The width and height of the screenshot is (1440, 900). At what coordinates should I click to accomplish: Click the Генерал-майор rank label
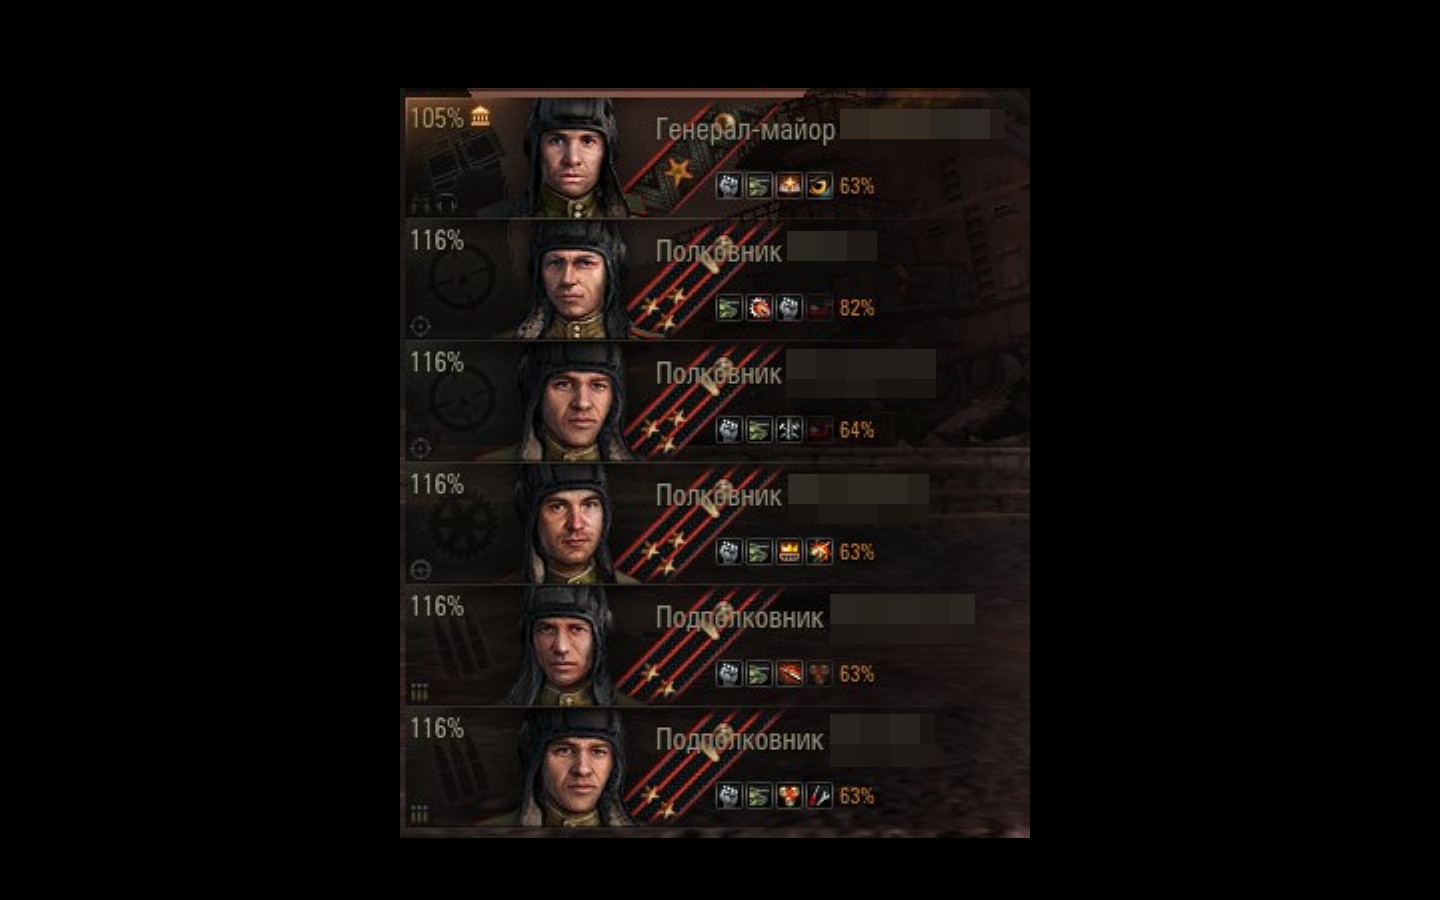coord(745,129)
